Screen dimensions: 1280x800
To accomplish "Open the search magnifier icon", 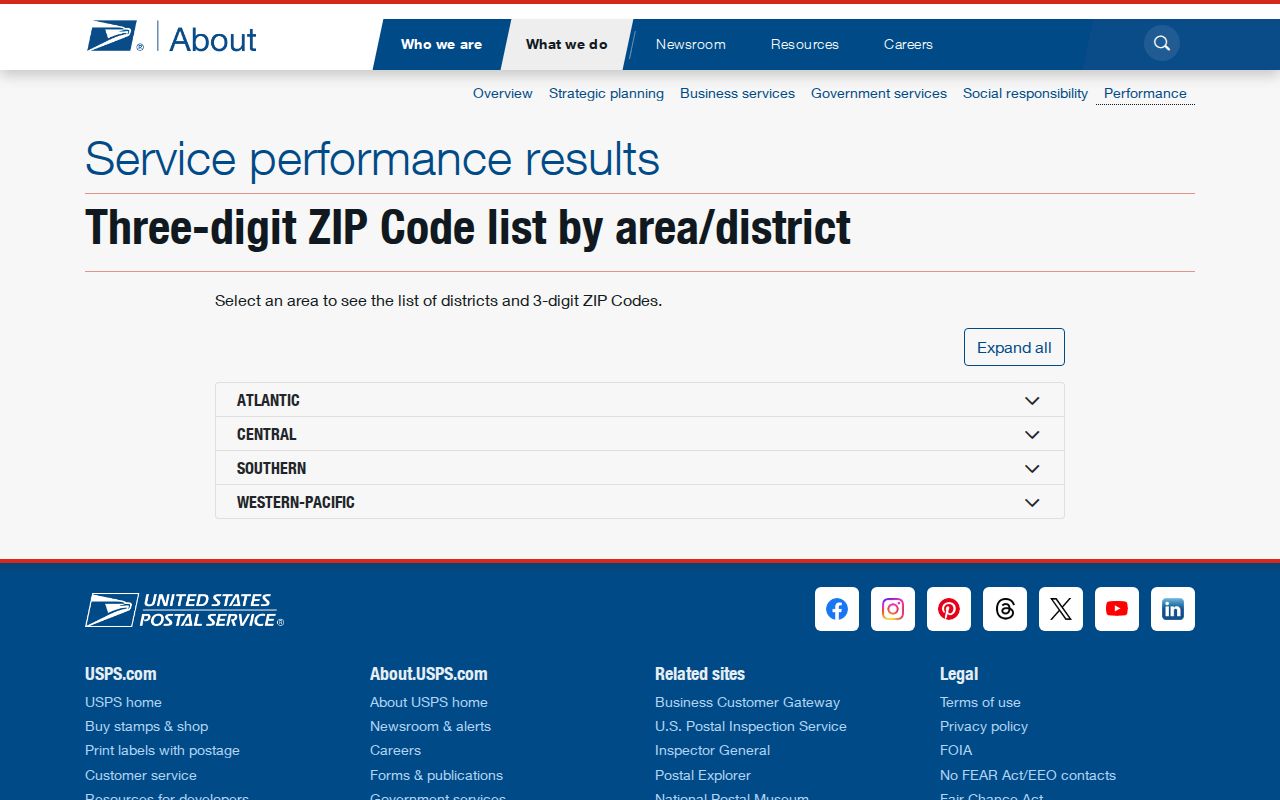I will tap(1162, 43).
